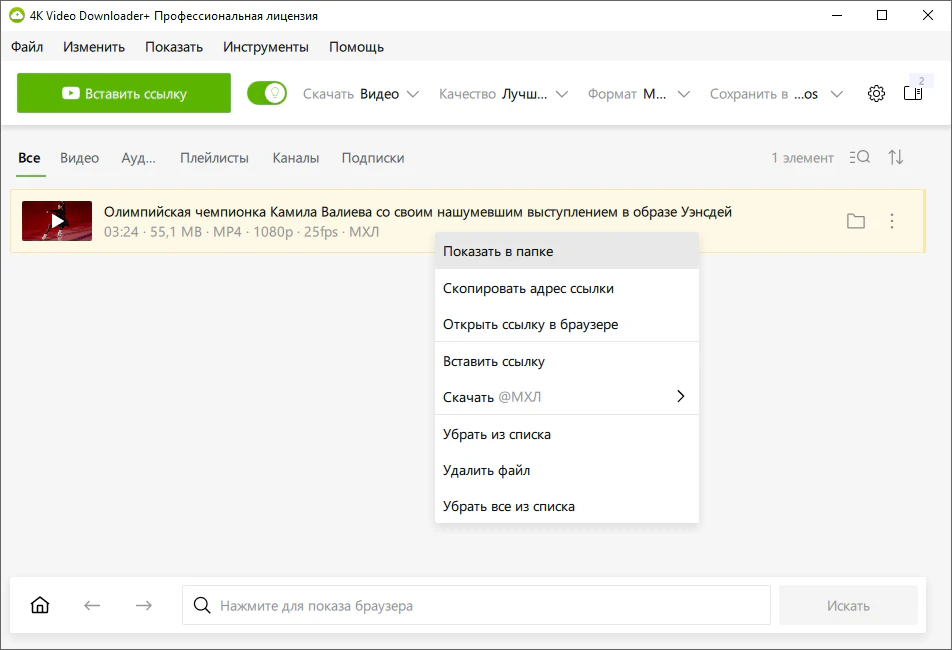Open the settings gear icon
The height and width of the screenshot is (650, 952).
[876, 92]
